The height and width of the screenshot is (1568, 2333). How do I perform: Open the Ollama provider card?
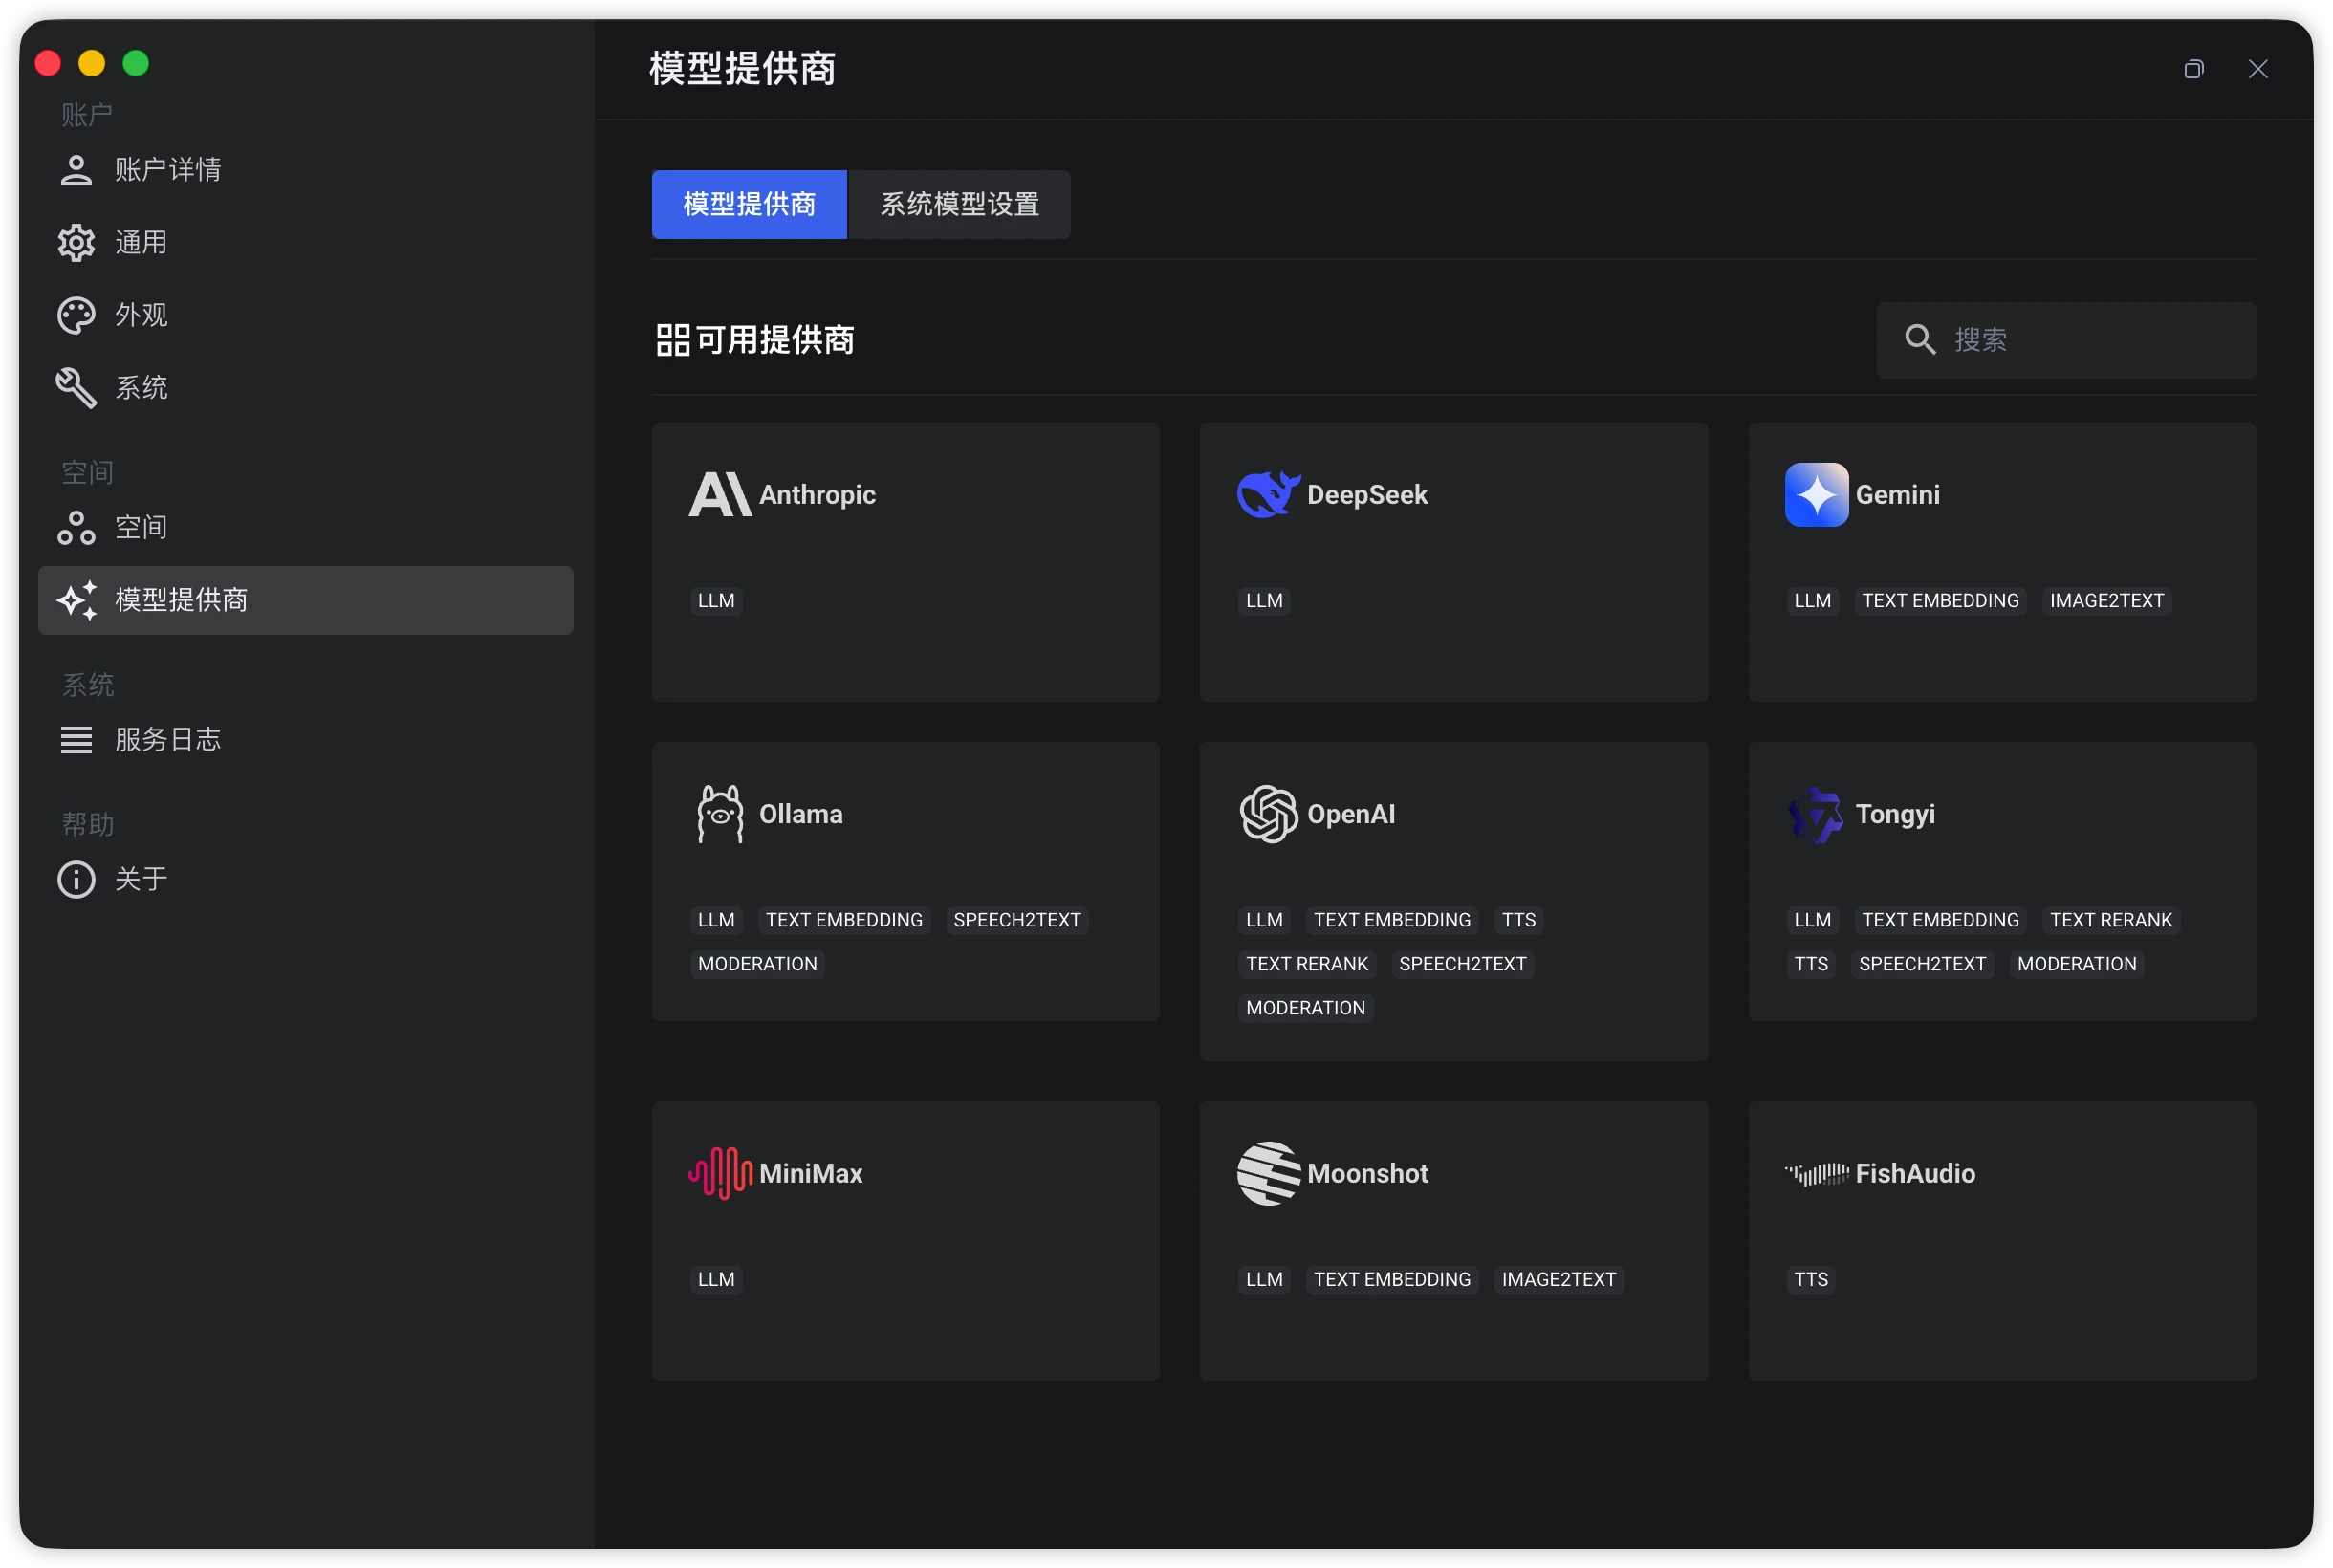[x=906, y=881]
